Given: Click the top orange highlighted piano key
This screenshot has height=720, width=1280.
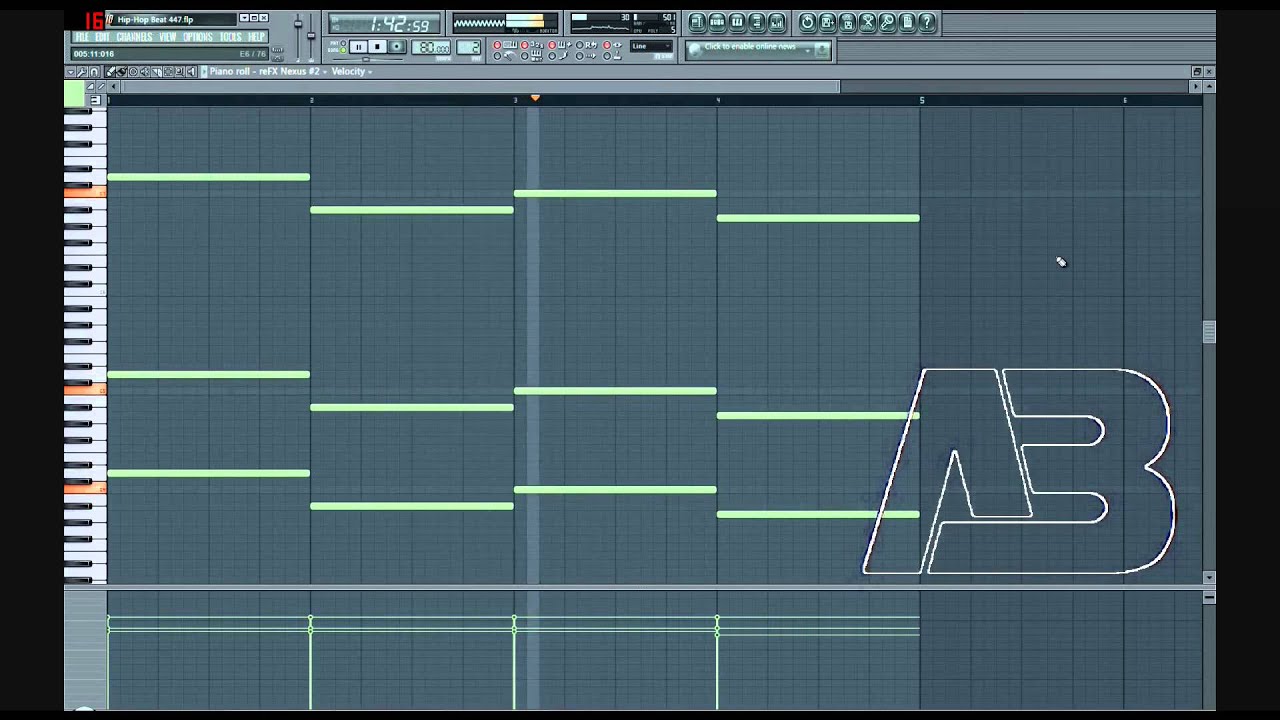Looking at the screenshot, I should pyautogui.click(x=85, y=193).
